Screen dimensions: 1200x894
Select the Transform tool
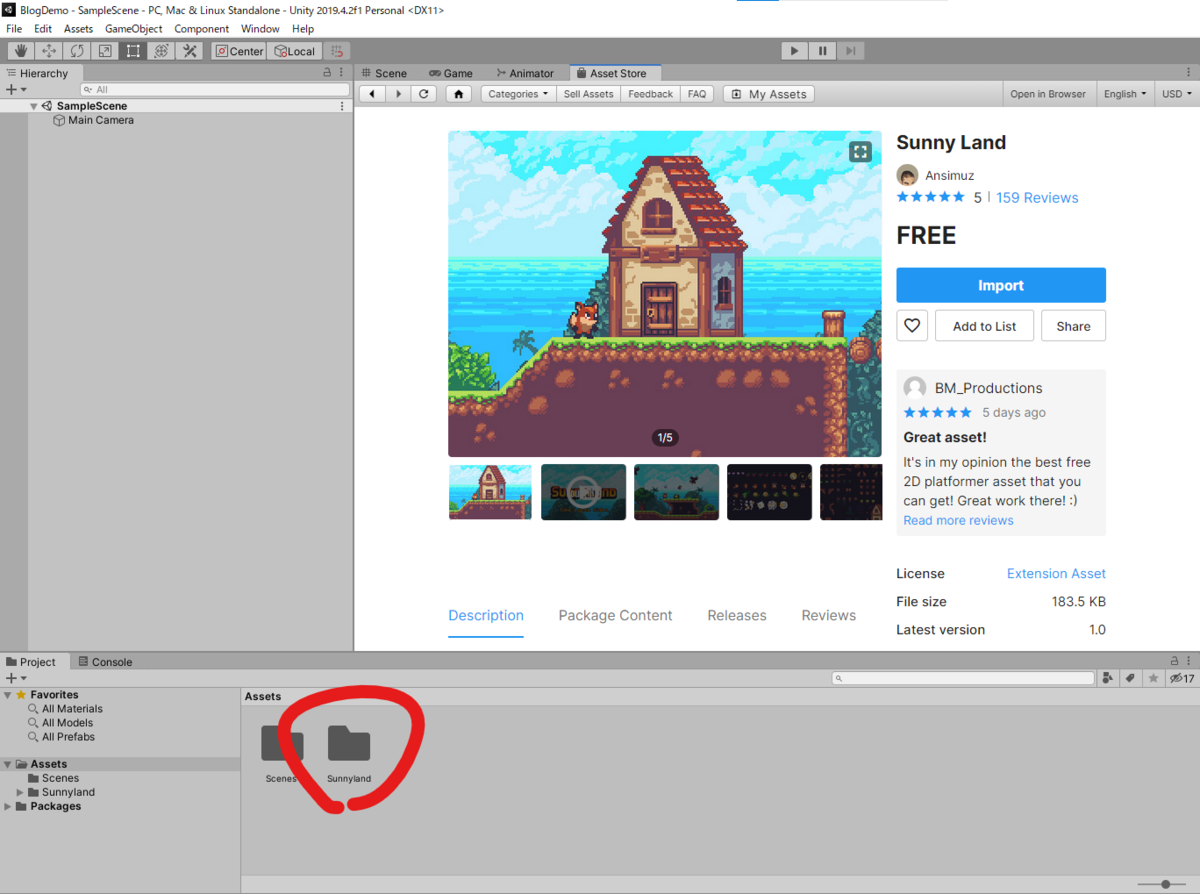click(161, 51)
